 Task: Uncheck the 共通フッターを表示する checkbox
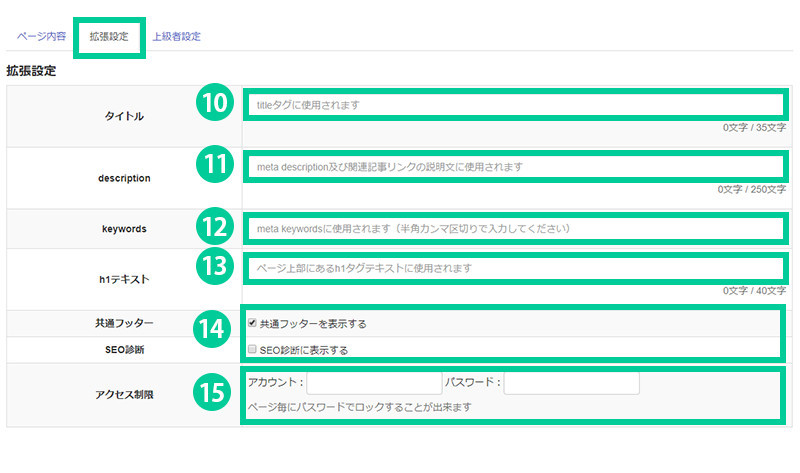pos(252,324)
